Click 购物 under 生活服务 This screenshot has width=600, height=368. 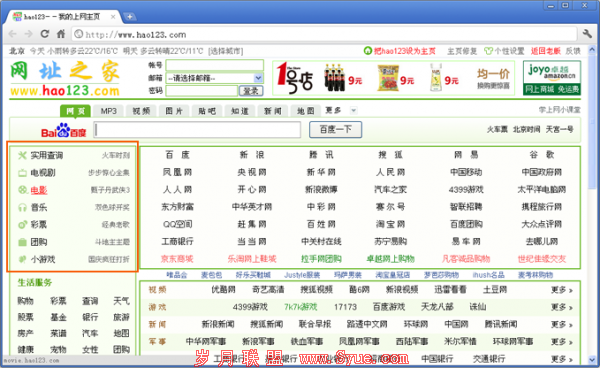(26, 301)
